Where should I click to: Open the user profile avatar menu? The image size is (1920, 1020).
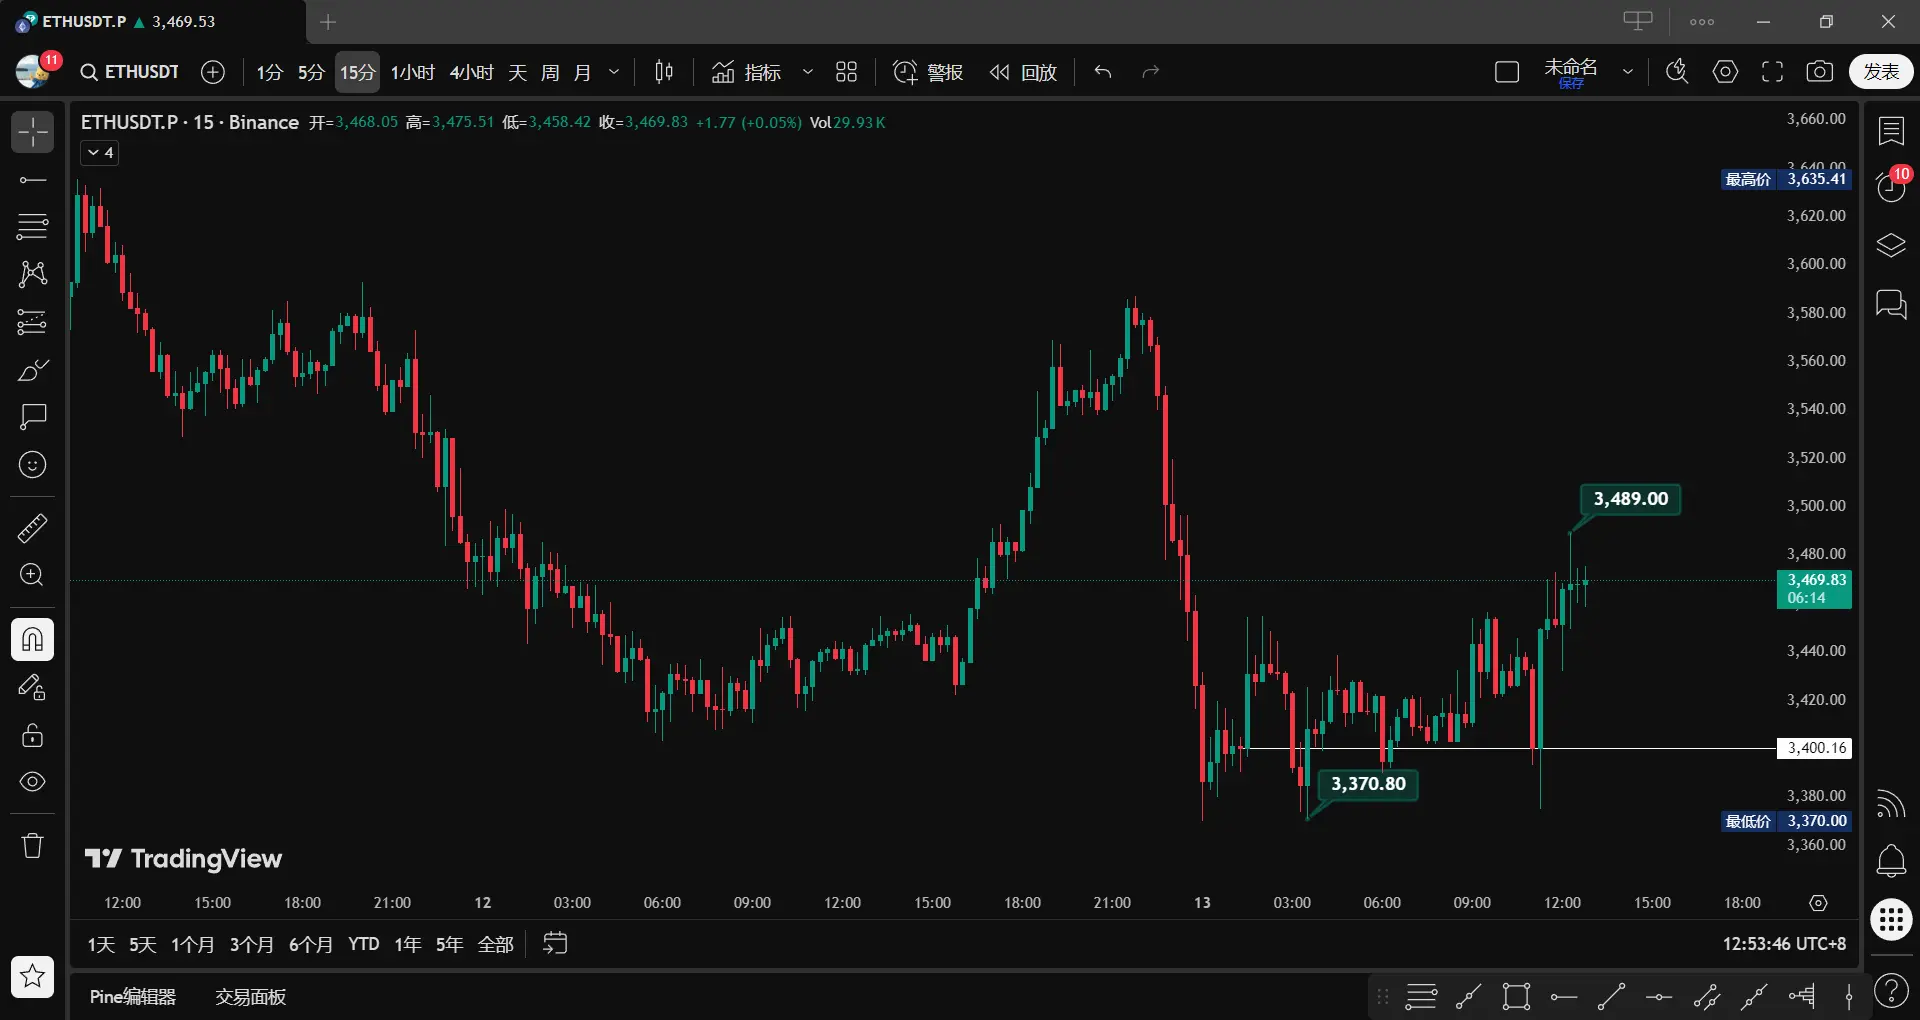point(34,71)
